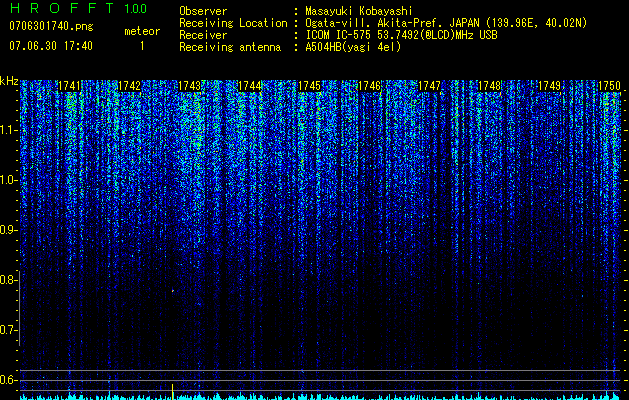629x400 pixels.
Task: Click the Observer field label
Action: point(203,11)
